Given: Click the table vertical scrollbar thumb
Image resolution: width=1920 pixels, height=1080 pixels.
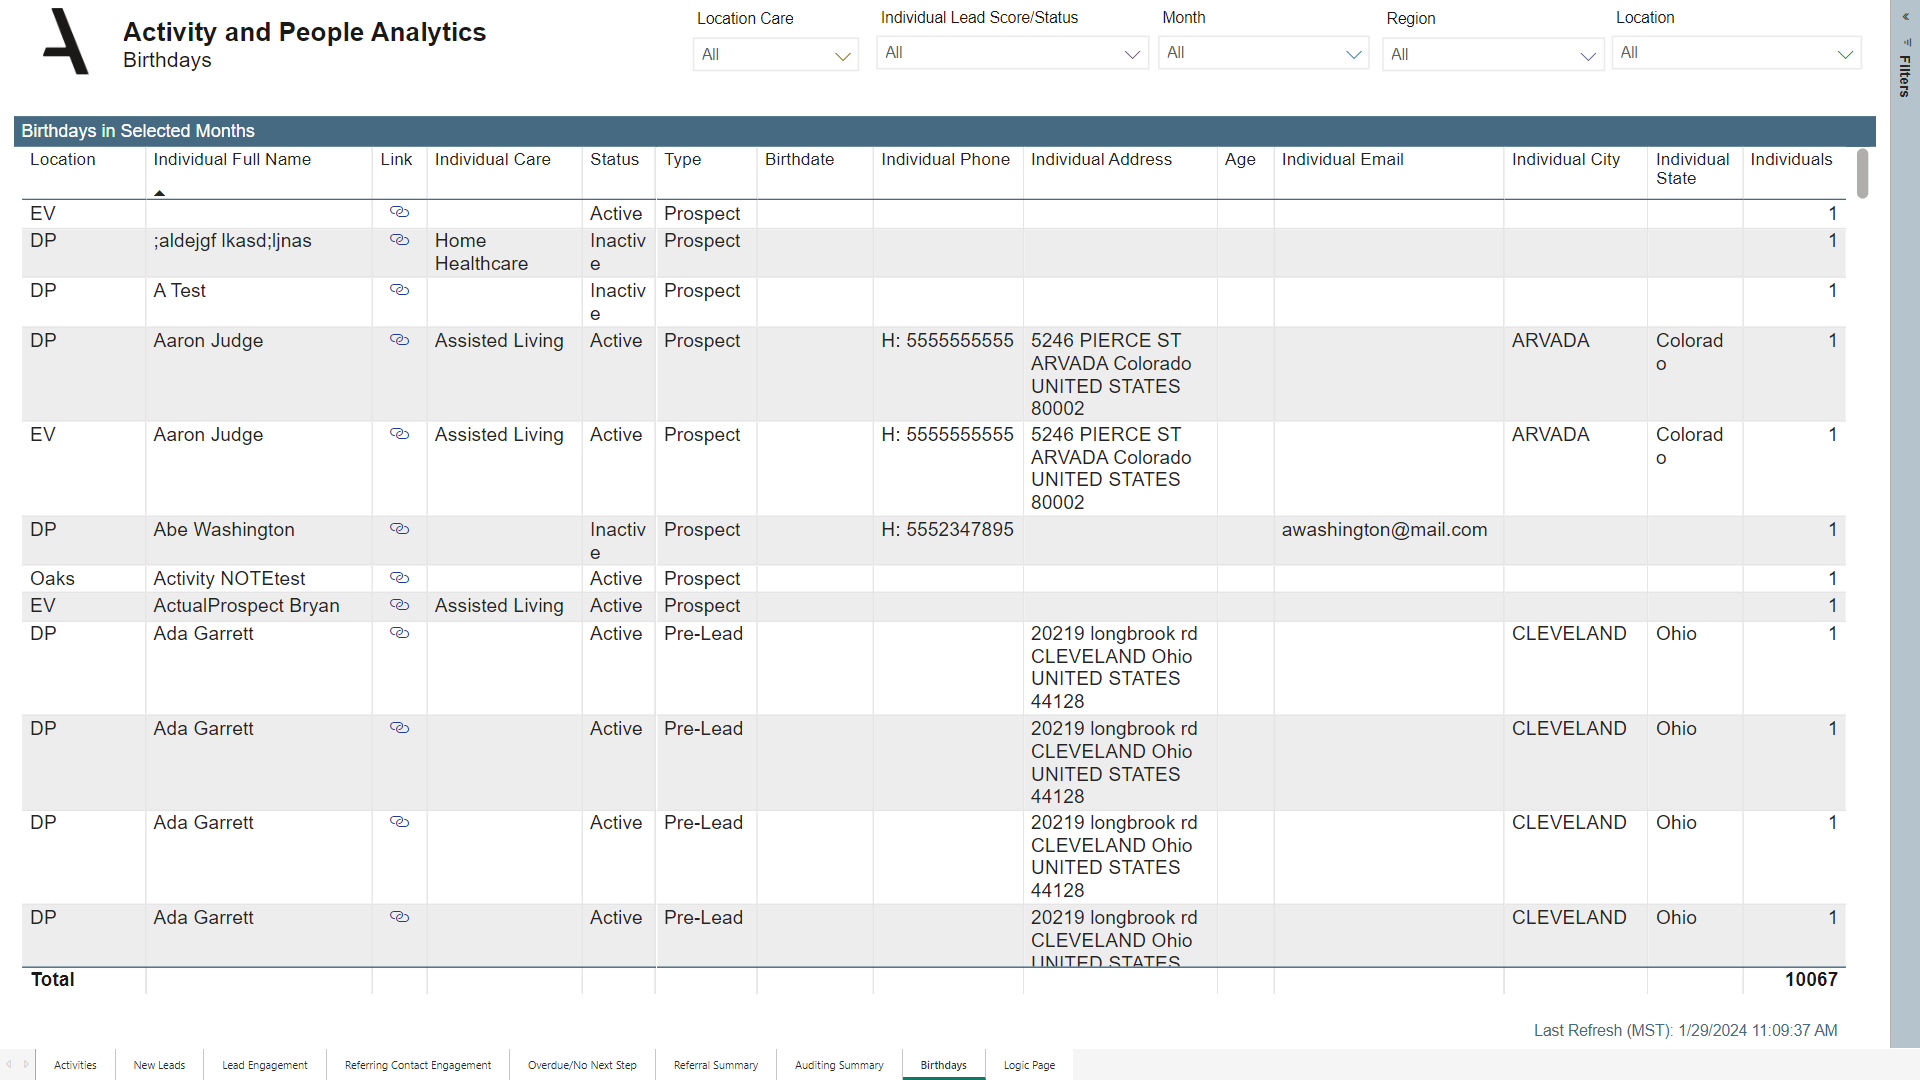Looking at the screenshot, I should pyautogui.click(x=1862, y=174).
